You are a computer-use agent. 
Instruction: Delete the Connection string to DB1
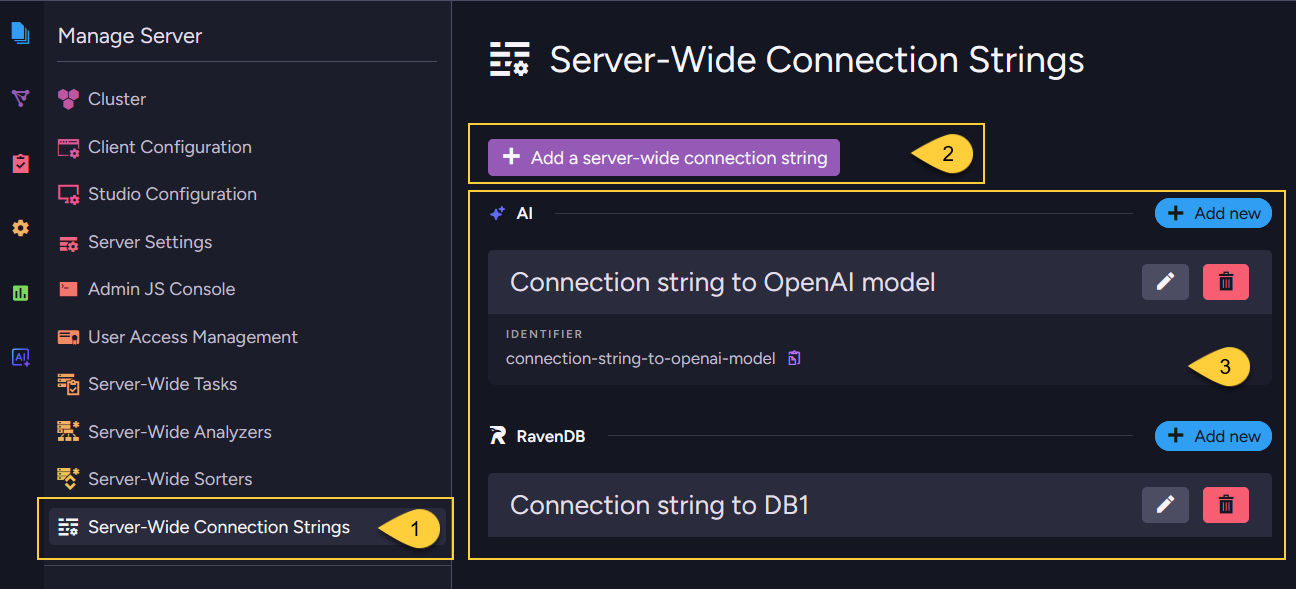tap(1226, 505)
